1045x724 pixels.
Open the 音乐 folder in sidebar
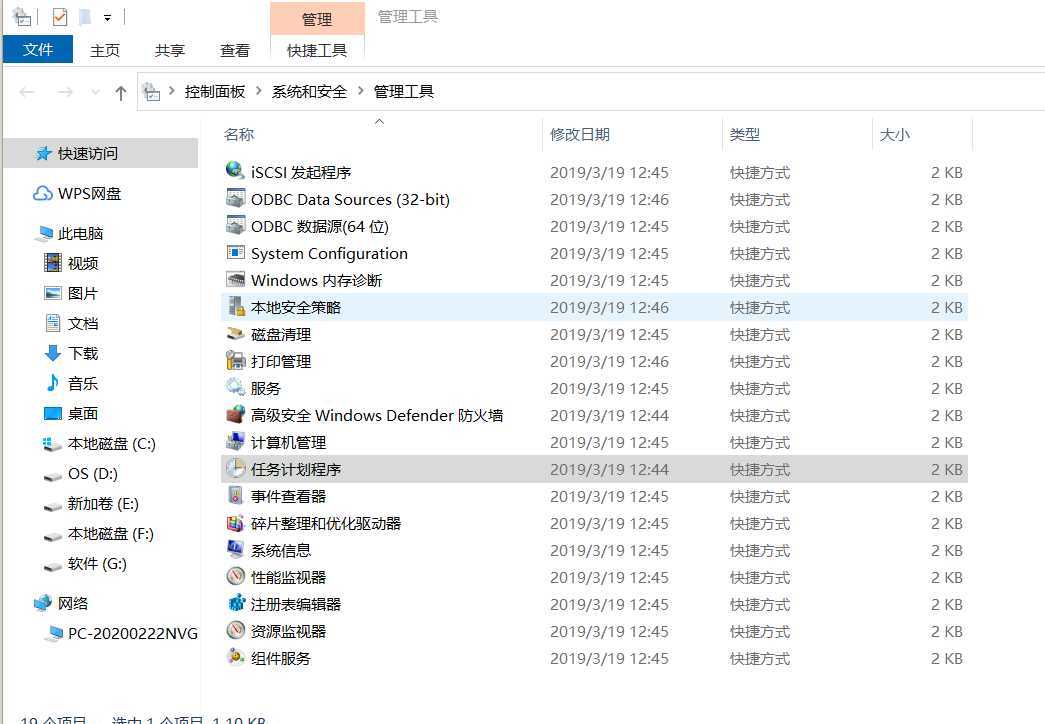pos(83,383)
